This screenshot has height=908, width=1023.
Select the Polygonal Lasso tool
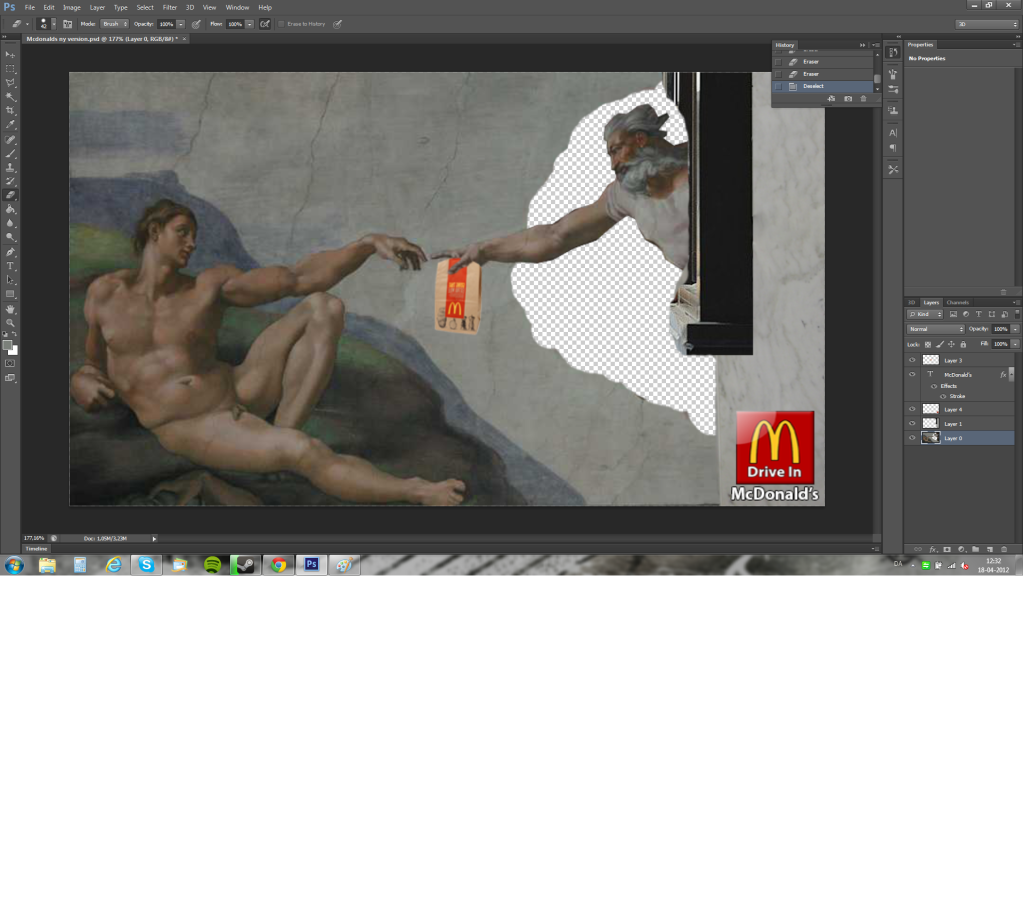tap(10, 83)
